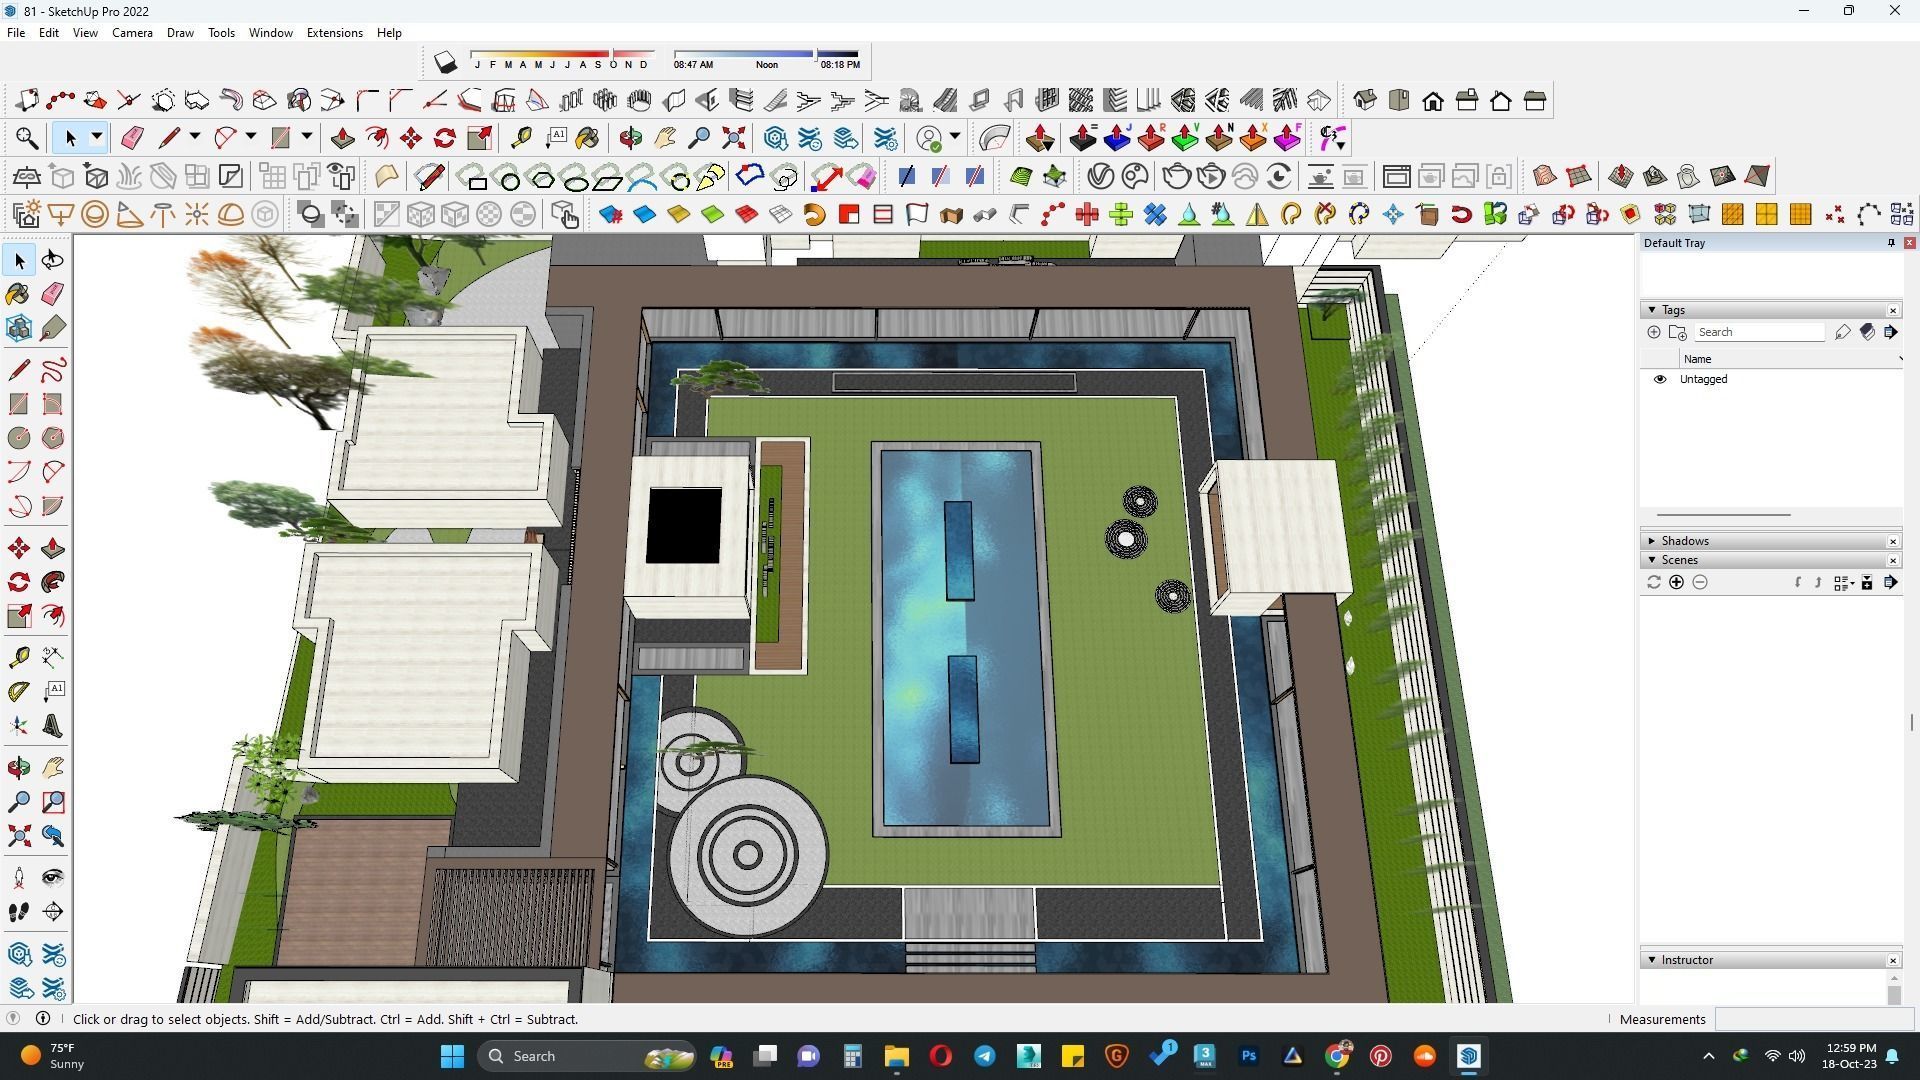The height and width of the screenshot is (1080, 1920).
Task: Start V-Ray render with the teapot icon
Action: pos(1177,177)
